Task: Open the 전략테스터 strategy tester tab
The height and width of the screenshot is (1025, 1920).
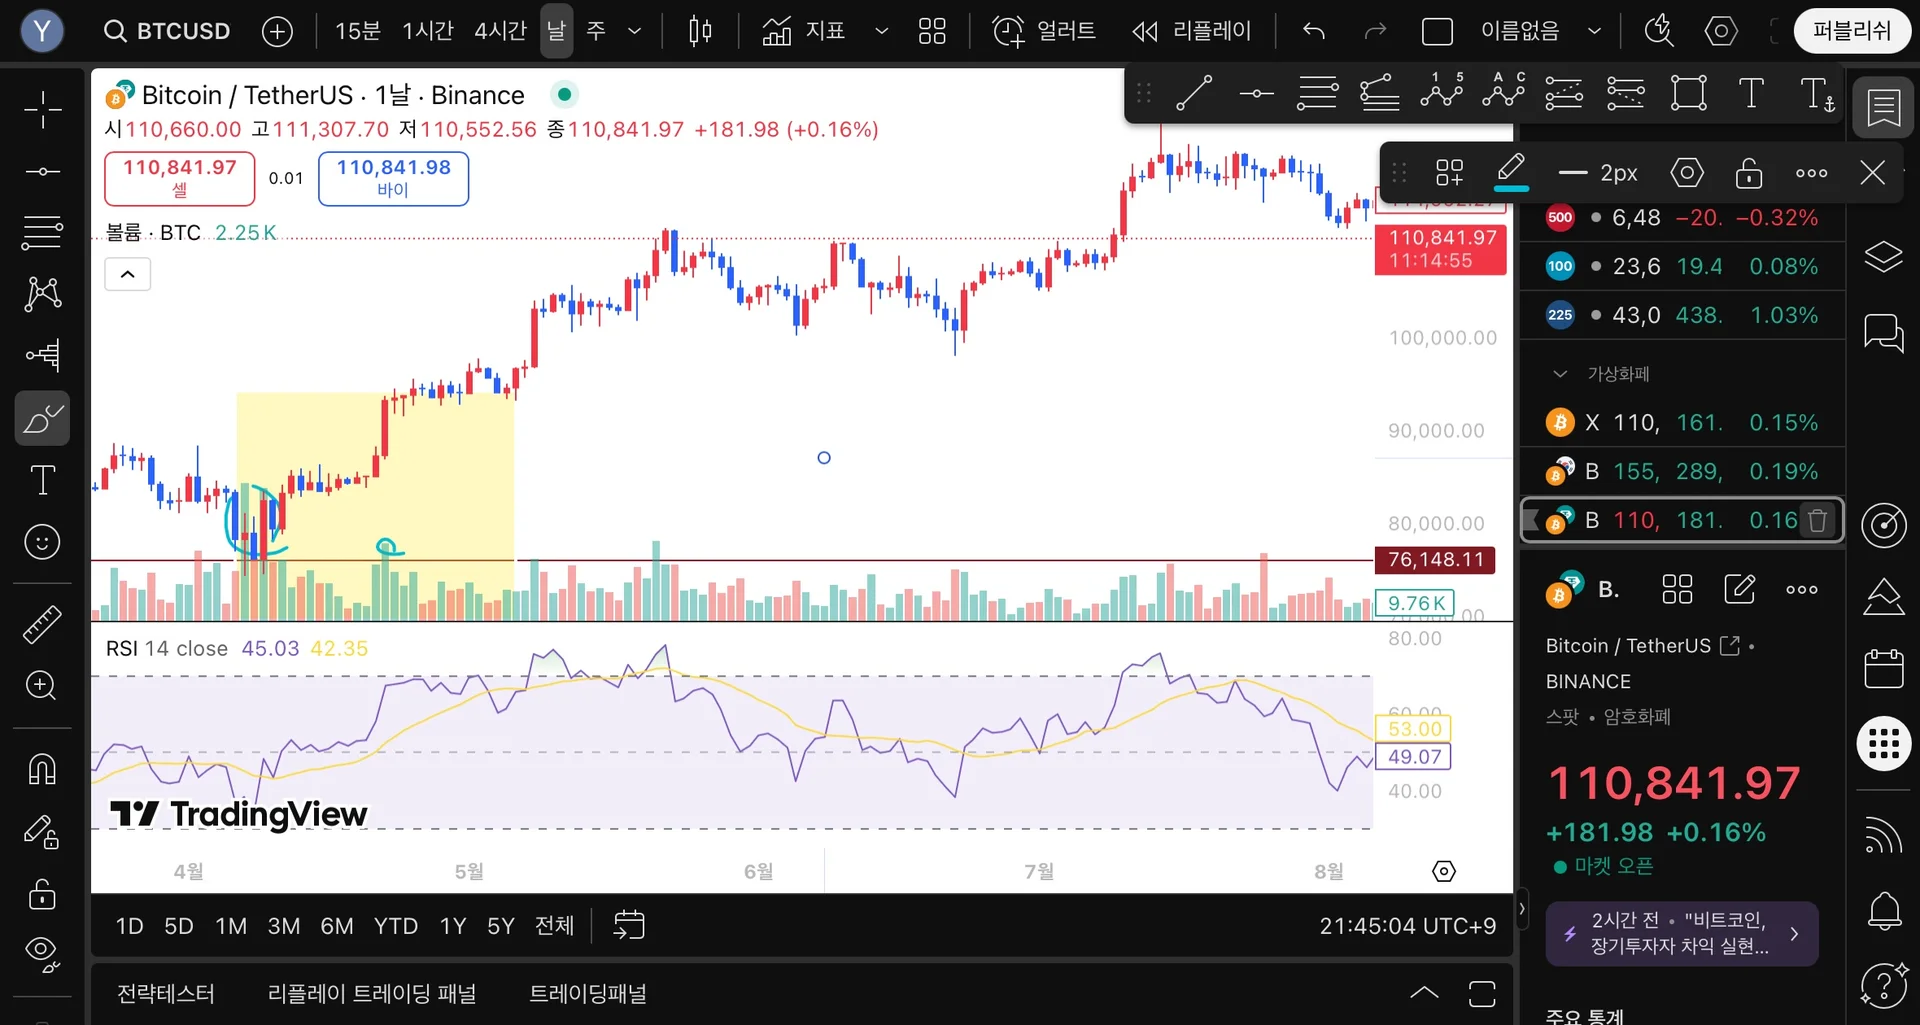Action: point(166,994)
